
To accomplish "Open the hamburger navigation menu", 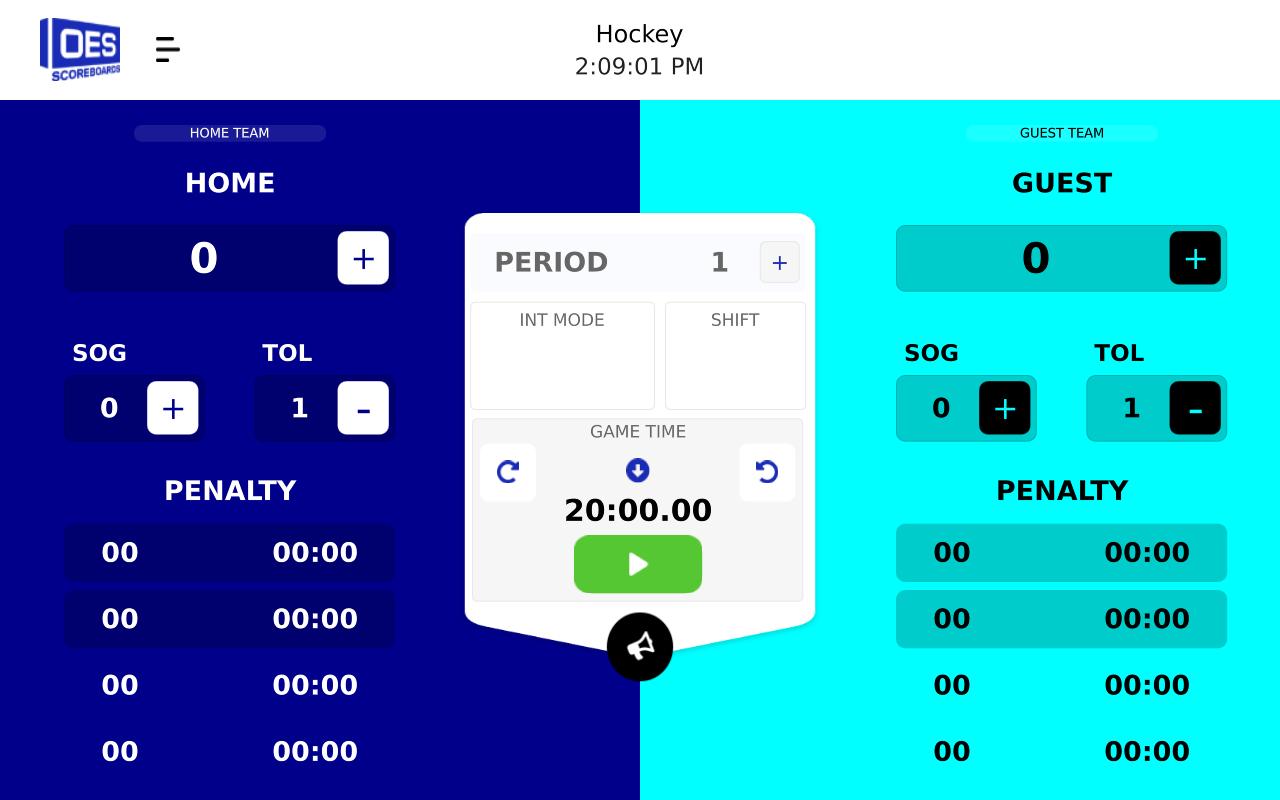I will point(167,49).
